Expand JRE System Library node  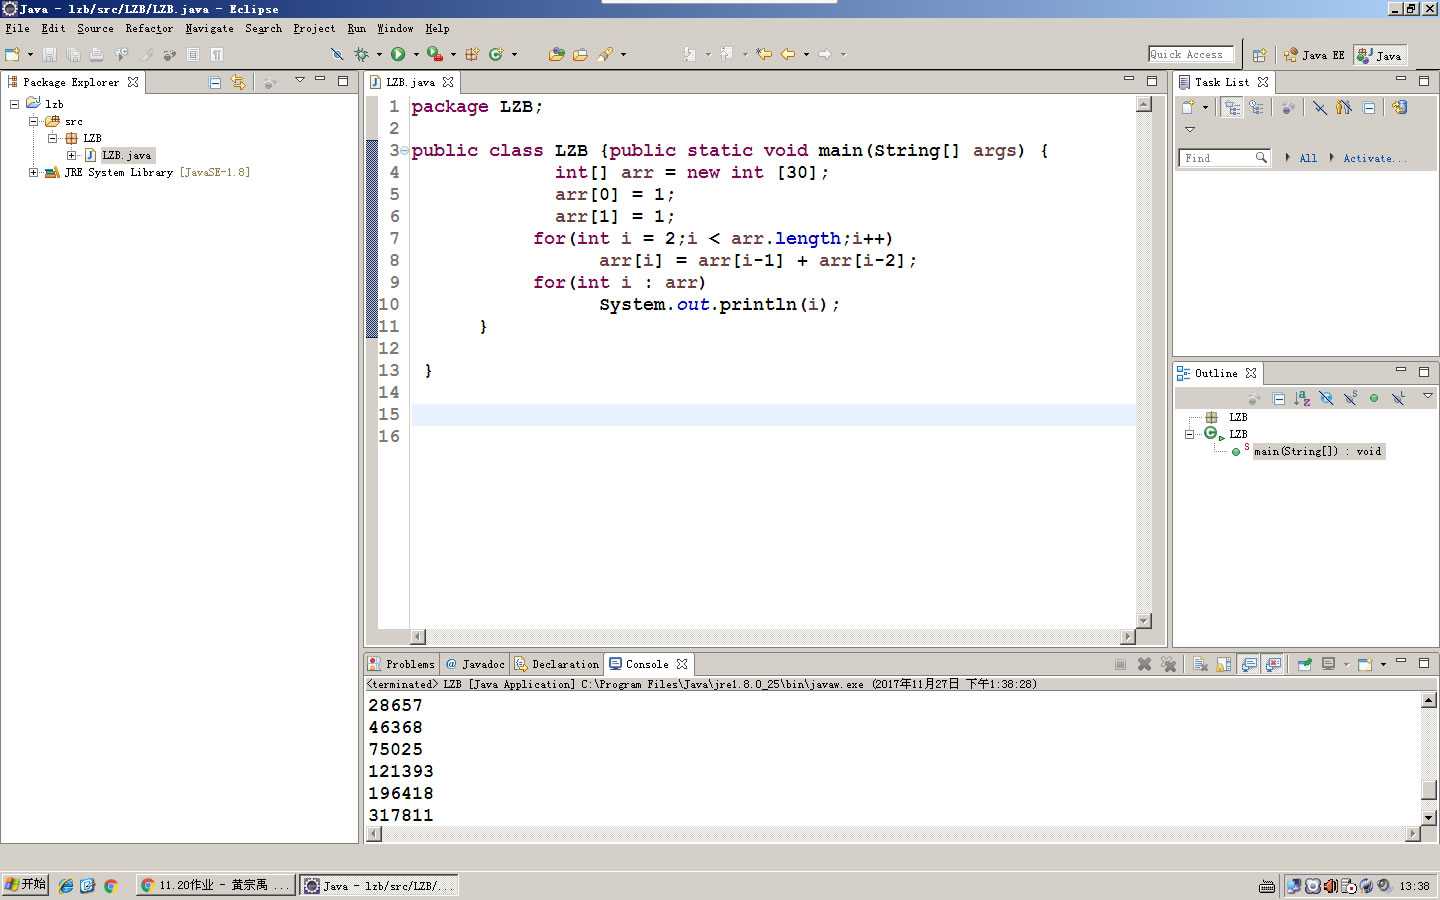point(33,172)
